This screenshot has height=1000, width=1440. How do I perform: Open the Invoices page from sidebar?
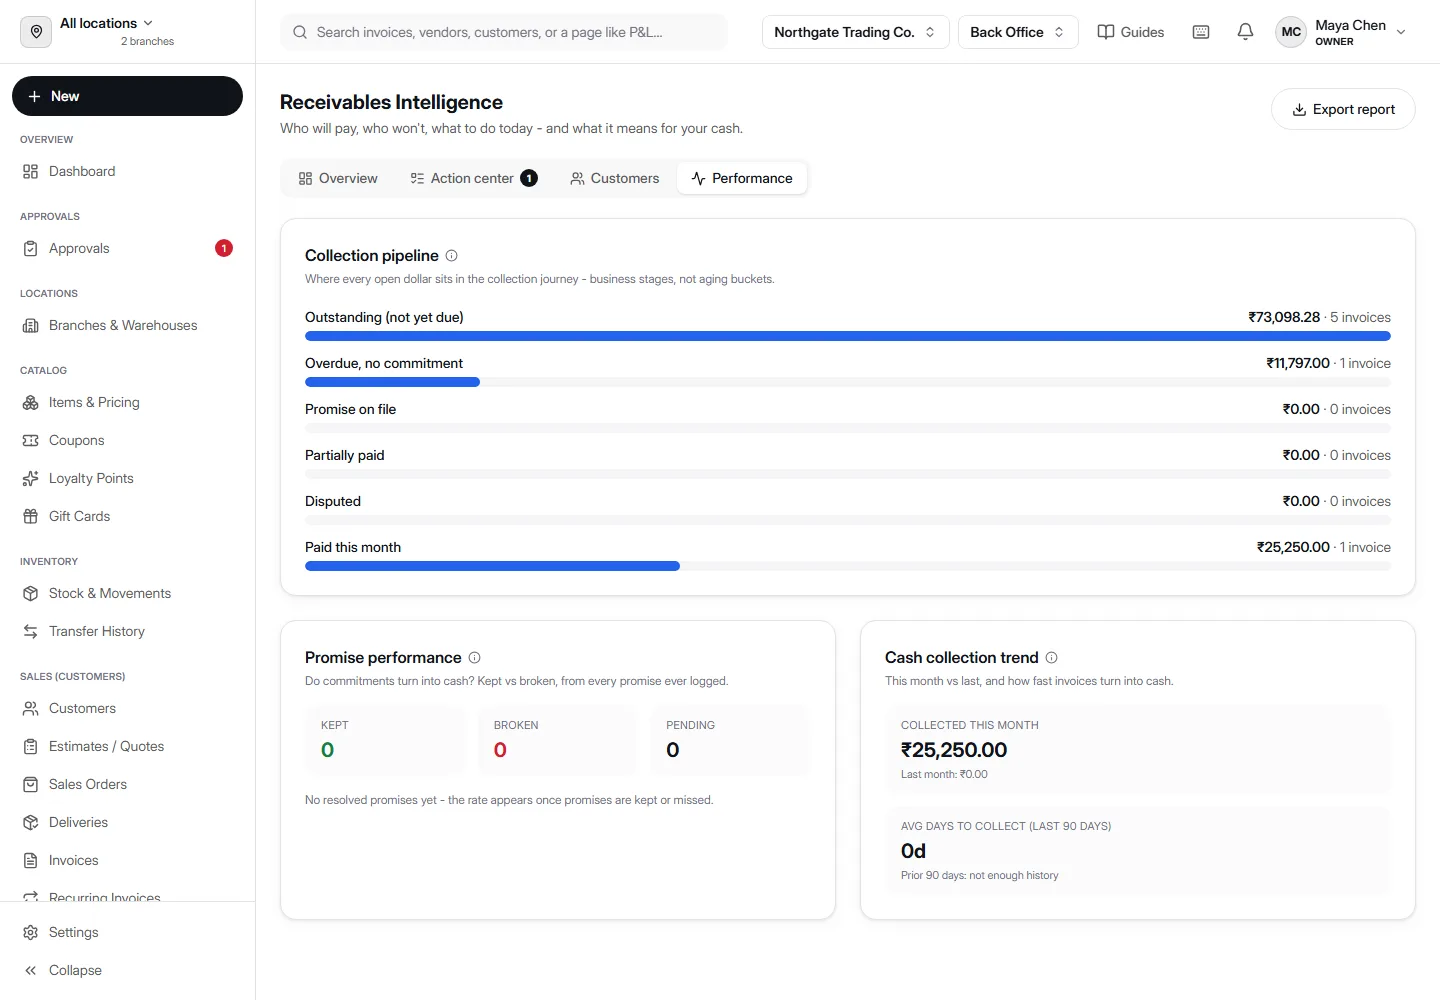pos(128,861)
